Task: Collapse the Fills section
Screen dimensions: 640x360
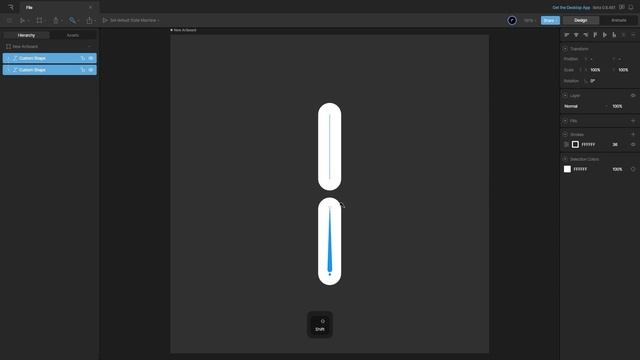Action: [x=565, y=121]
